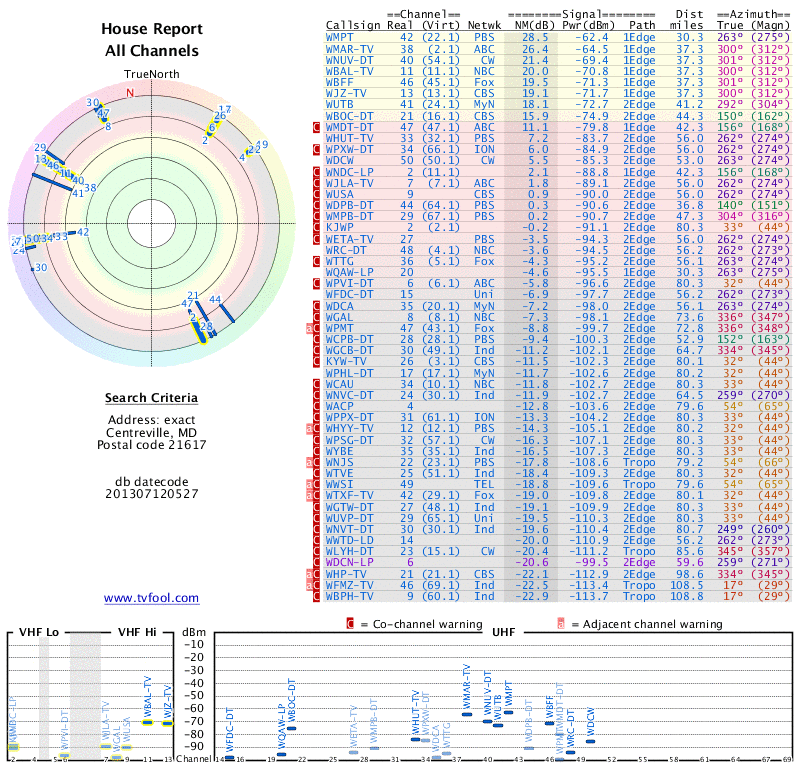Screen dimensions: 800x768
Task: Click co-channel warning icon beside WTTG
Action: click(x=317, y=260)
